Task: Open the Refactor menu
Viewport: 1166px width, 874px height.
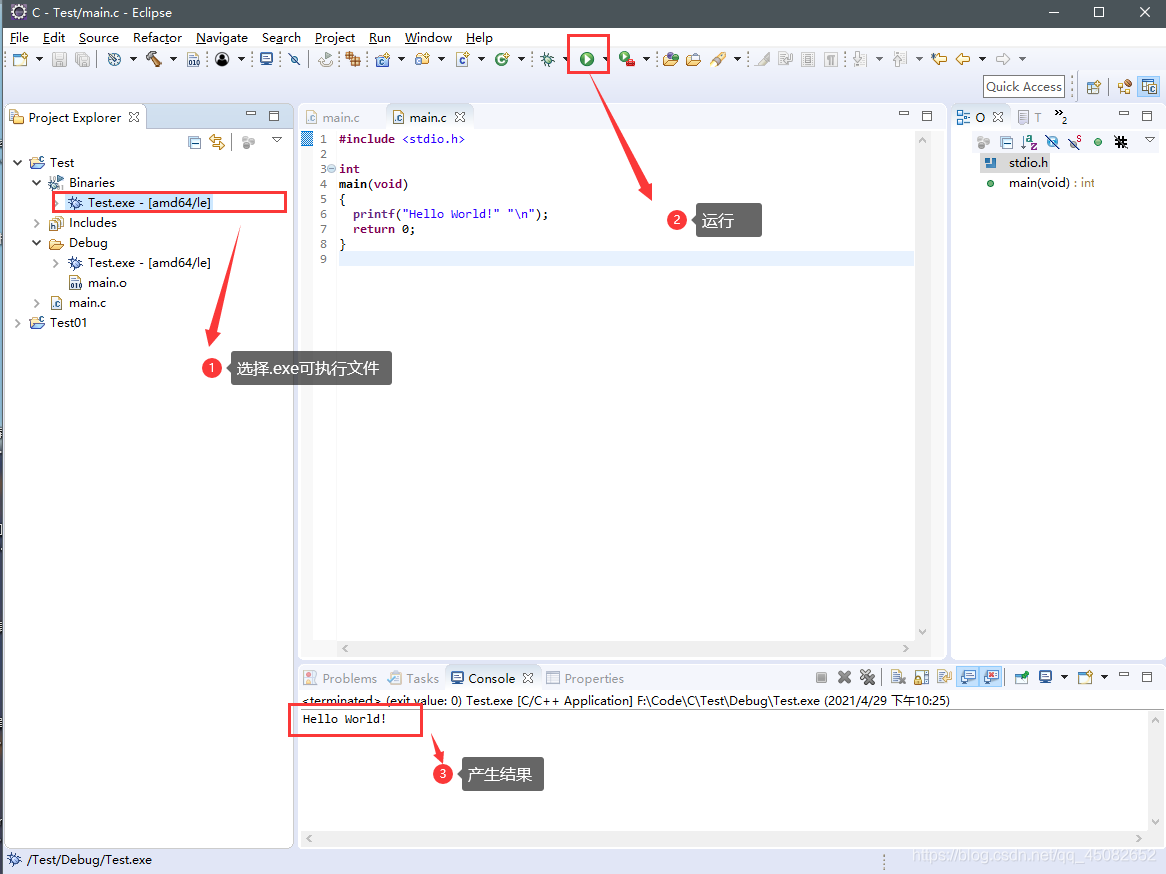Action: [x=157, y=38]
